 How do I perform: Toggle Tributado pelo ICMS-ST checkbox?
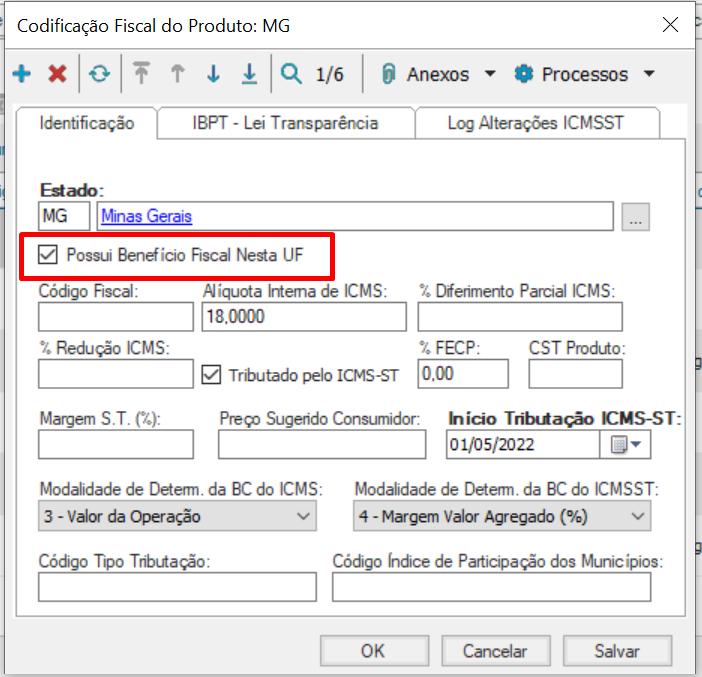click(211, 375)
